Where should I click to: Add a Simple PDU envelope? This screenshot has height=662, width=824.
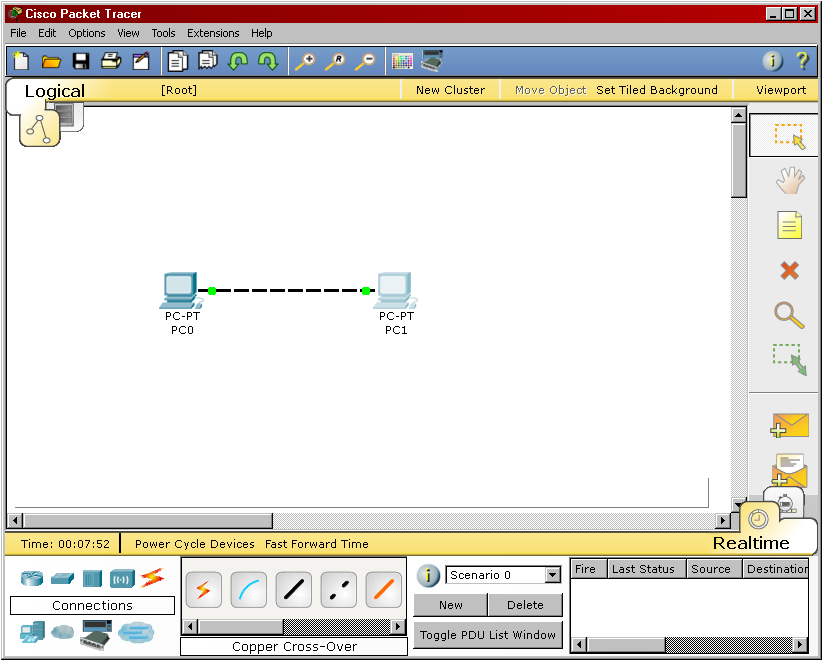click(790, 425)
